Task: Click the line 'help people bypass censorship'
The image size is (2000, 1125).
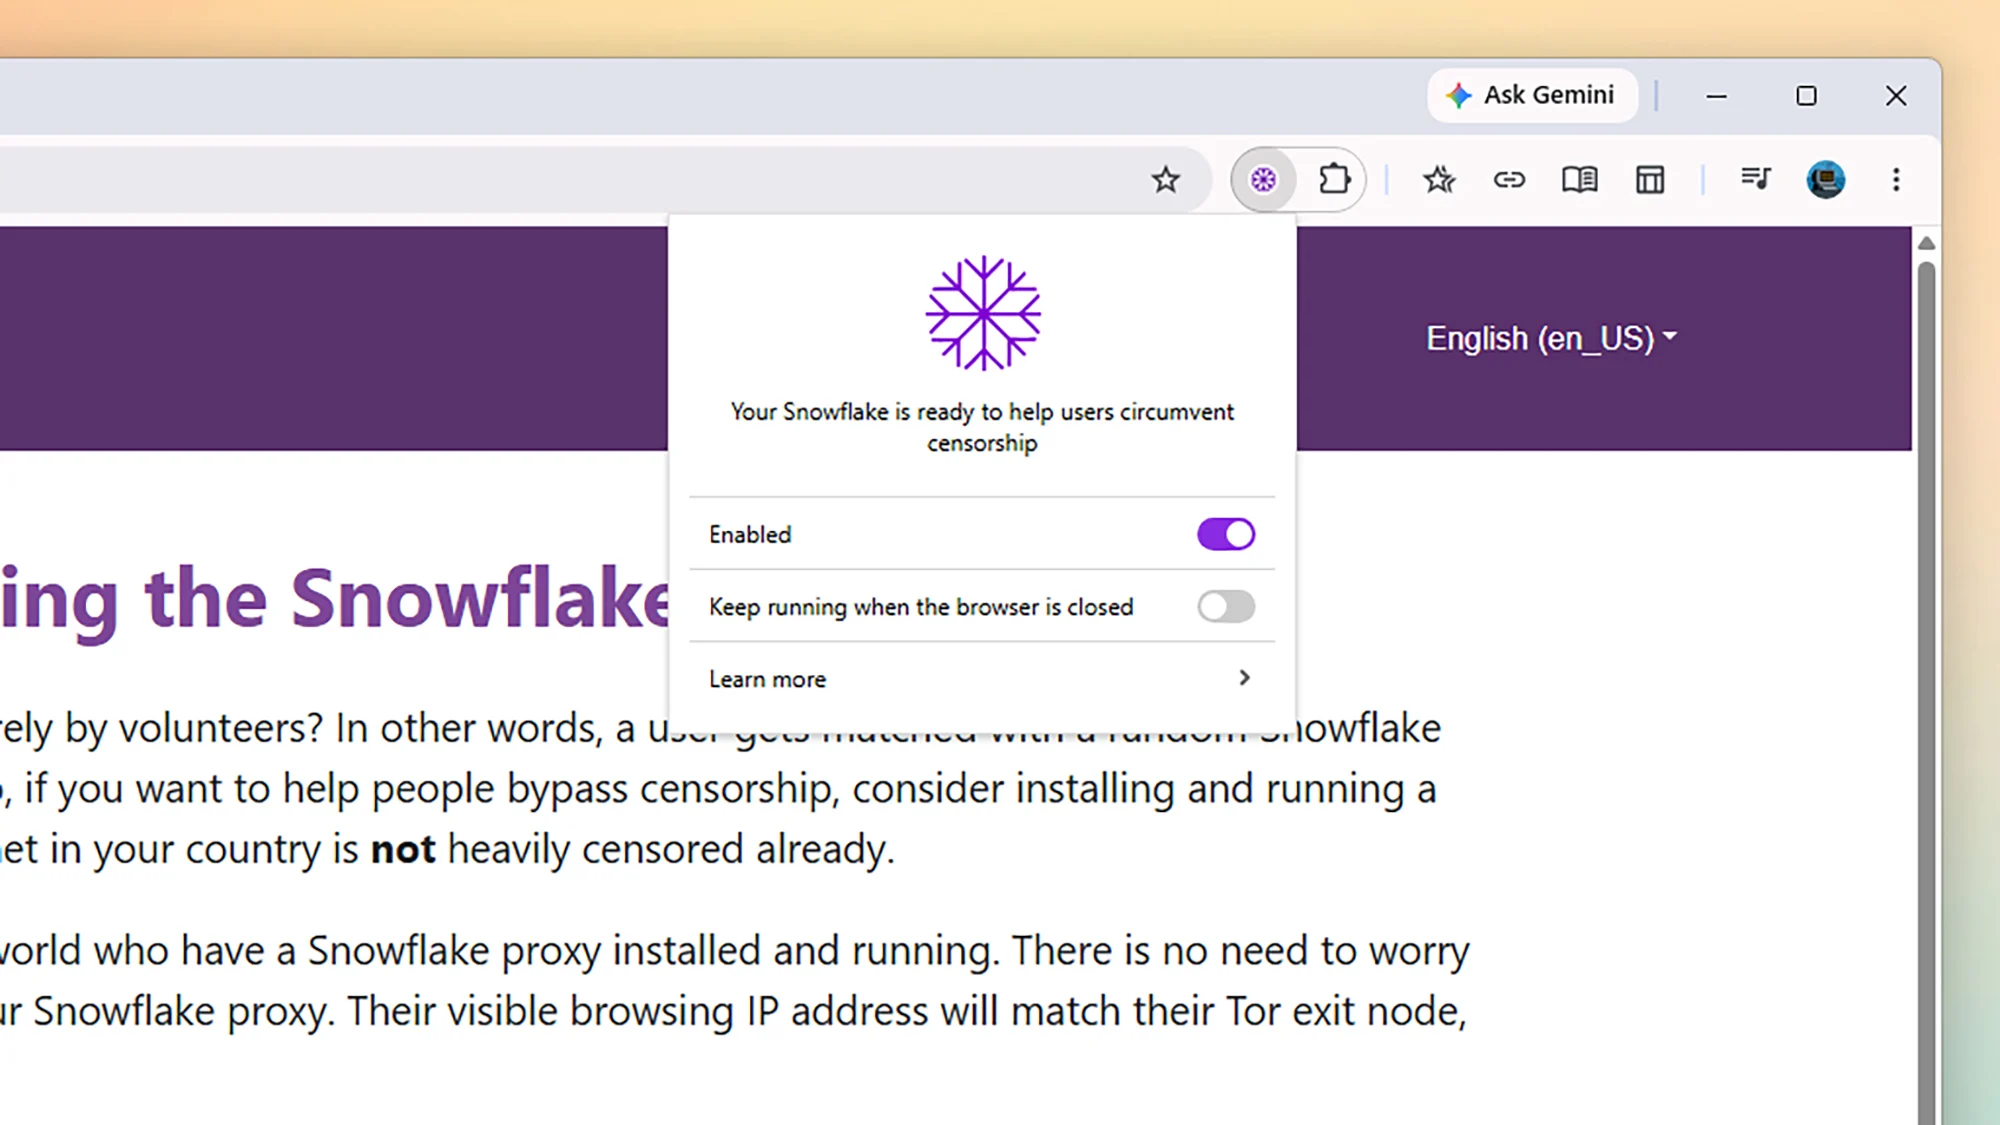Action: point(718,789)
